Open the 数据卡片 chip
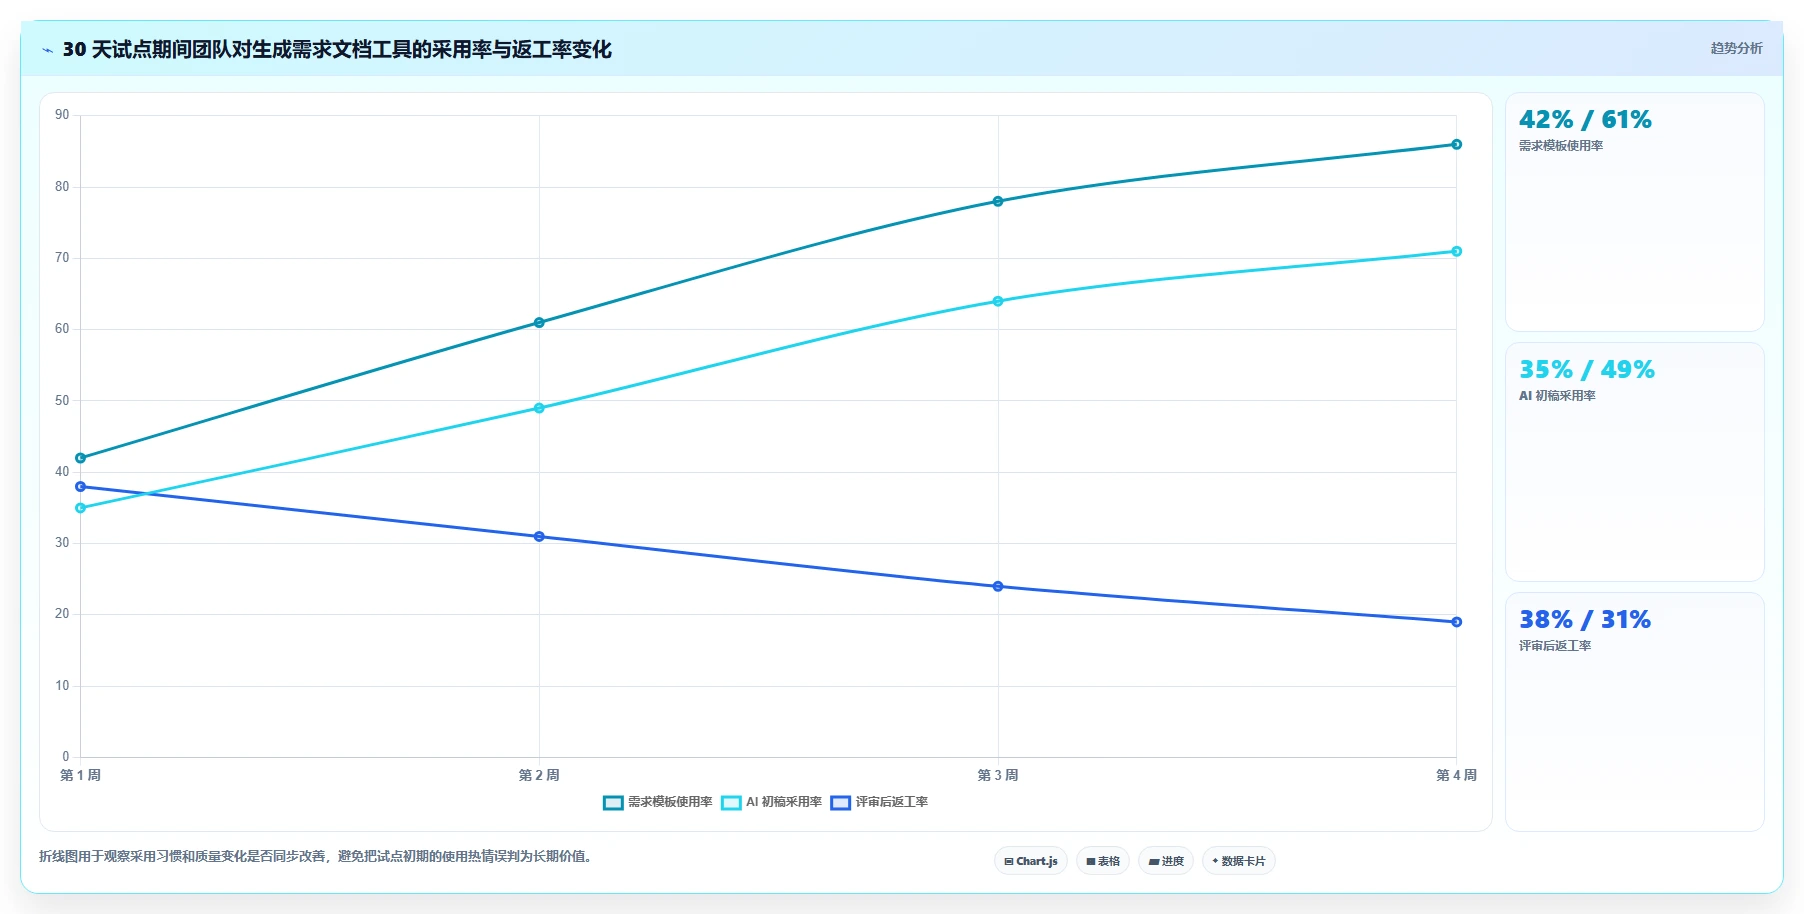Screen dimensions: 1804x914 [1239, 861]
